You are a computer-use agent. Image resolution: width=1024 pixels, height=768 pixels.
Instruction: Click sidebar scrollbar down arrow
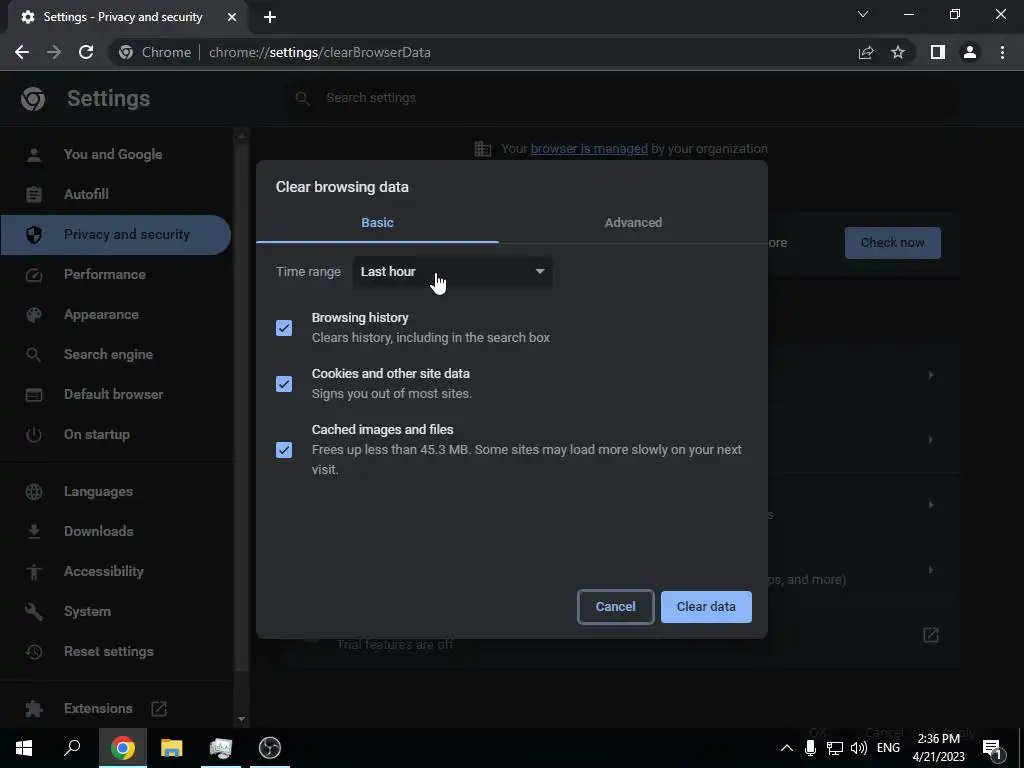[x=242, y=719]
